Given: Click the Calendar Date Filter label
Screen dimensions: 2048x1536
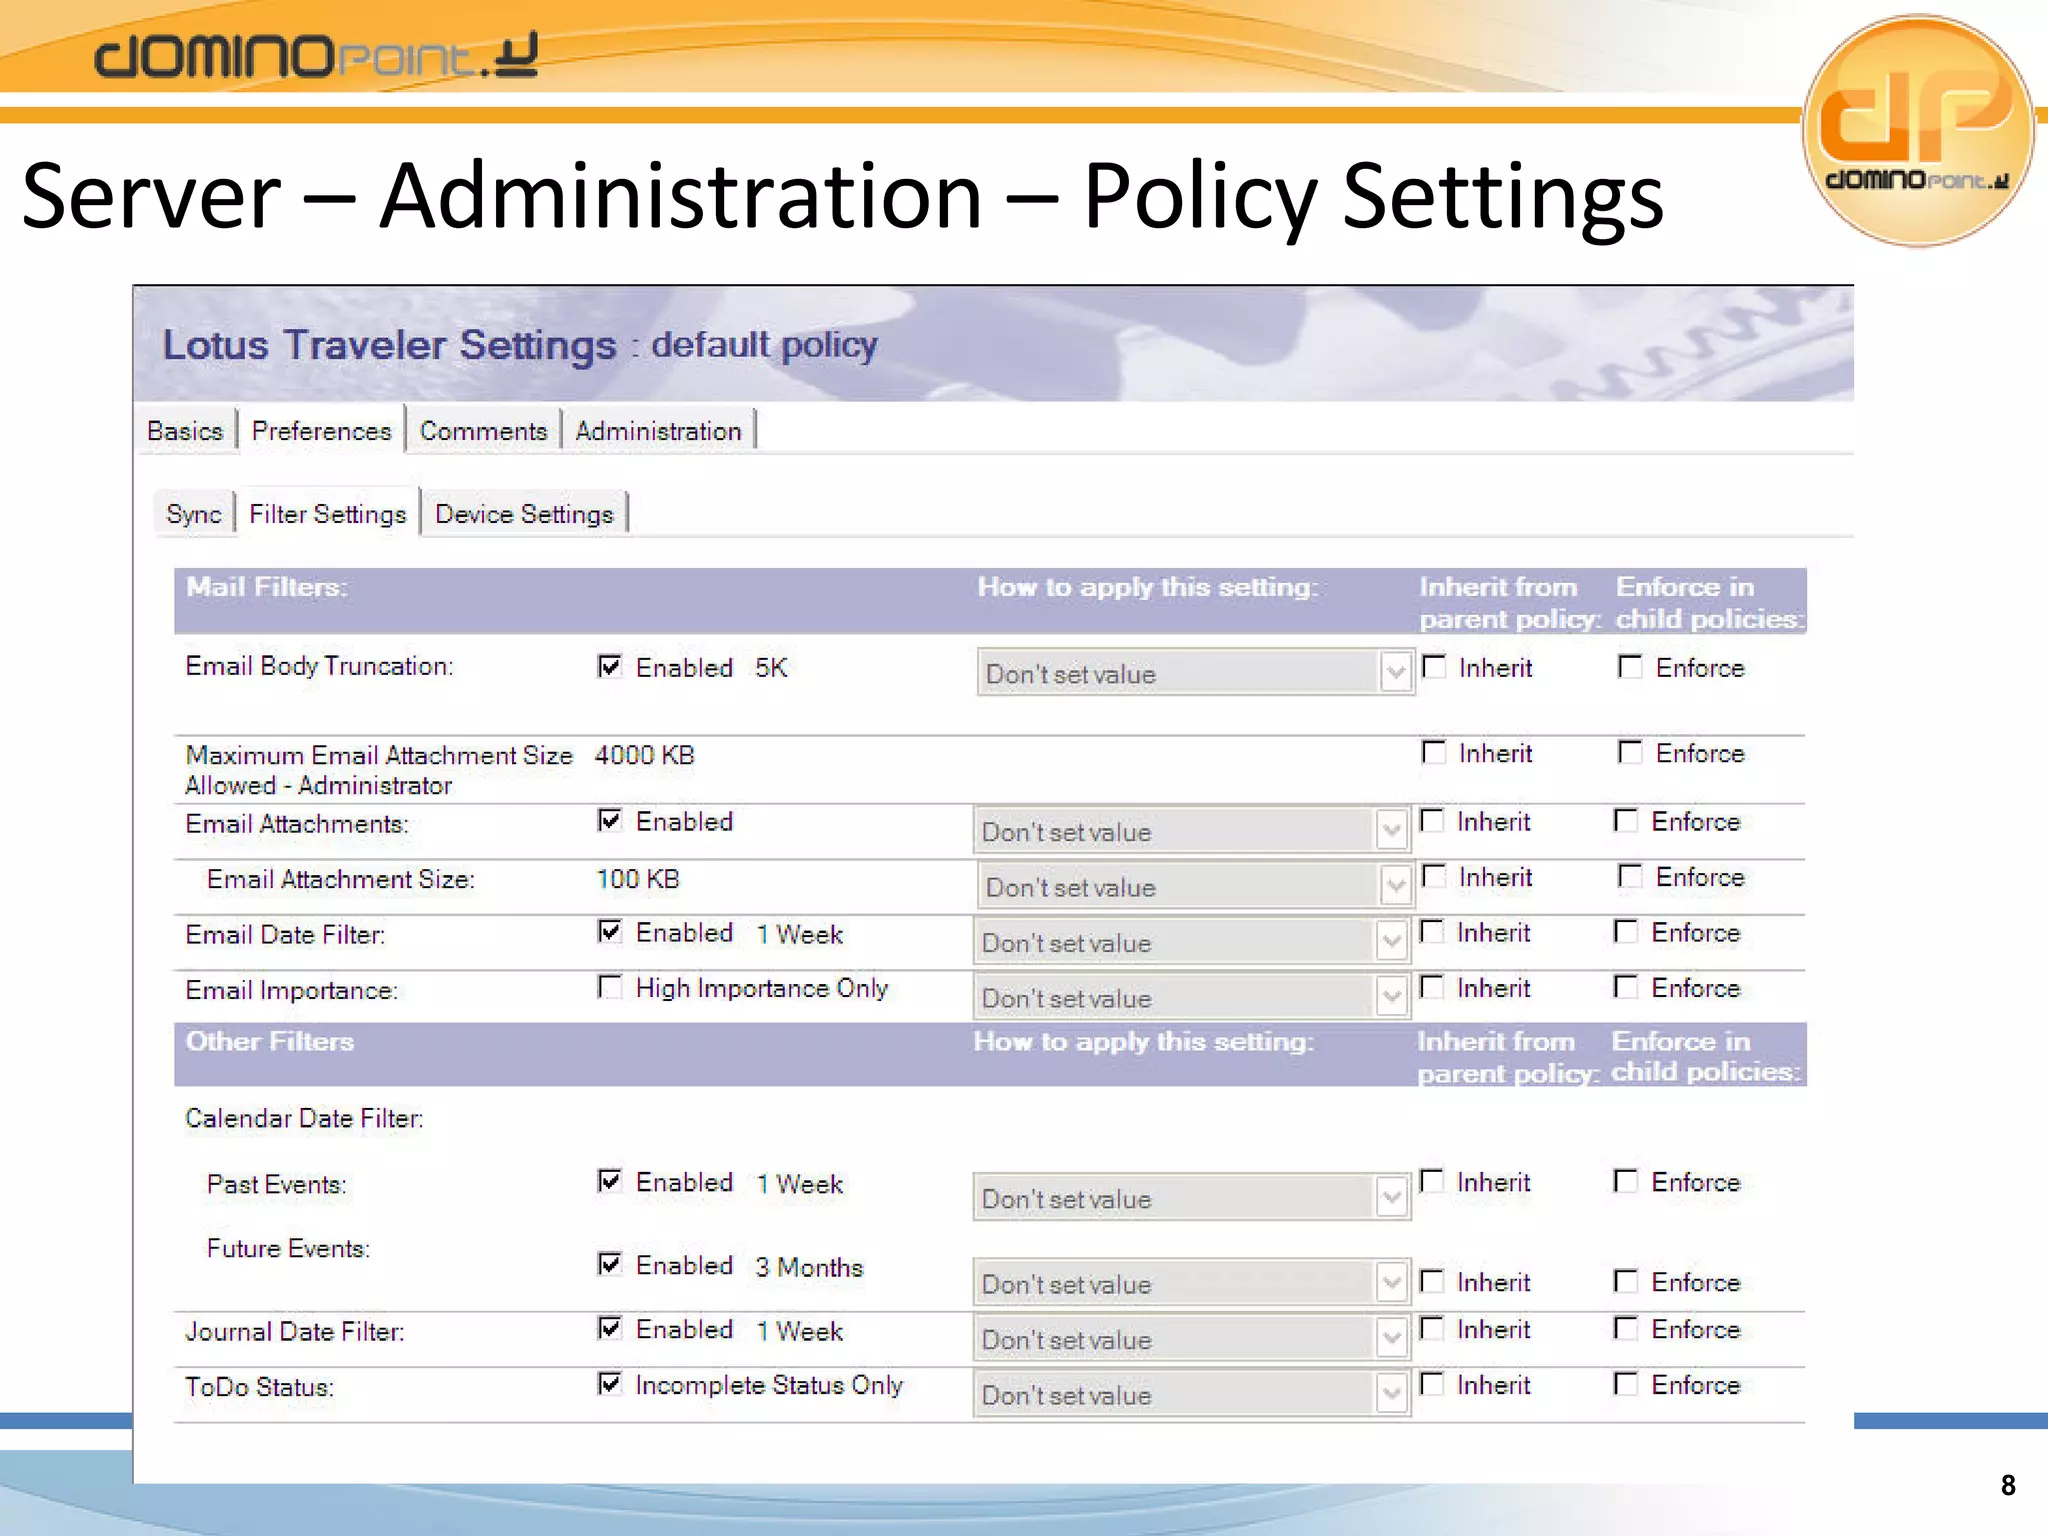Looking at the screenshot, I should [304, 1118].
